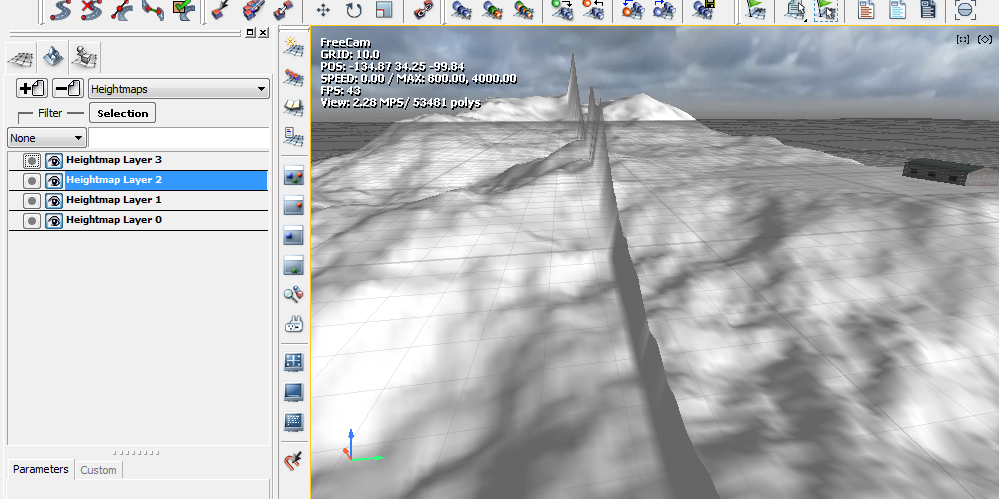The height and width of the screenshot is (499, 999).
Task: Click the green-orange barrels object icon
Action: tap(491, 10)
